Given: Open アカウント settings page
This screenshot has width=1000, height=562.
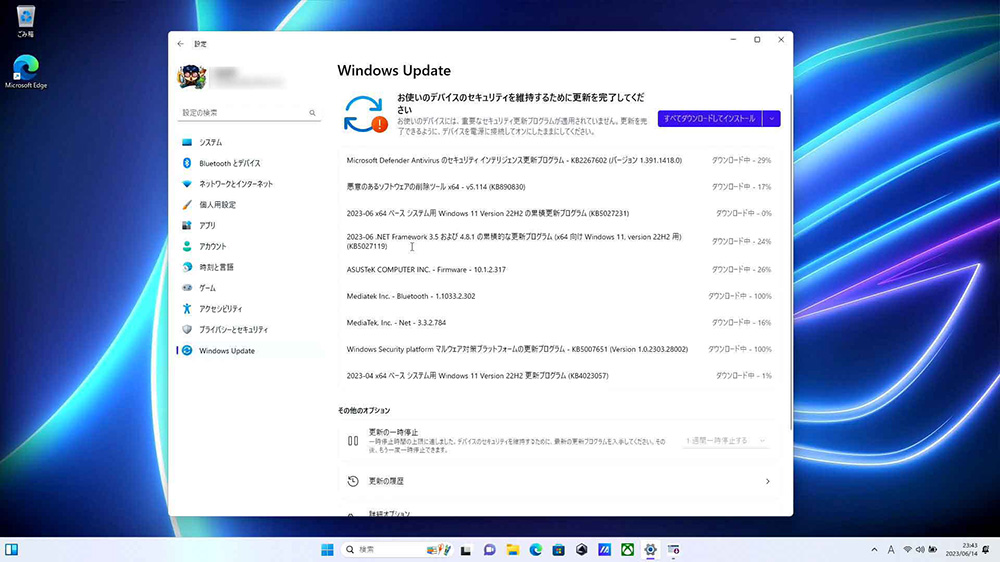Looking at the screenshot, I should (212, 247).
